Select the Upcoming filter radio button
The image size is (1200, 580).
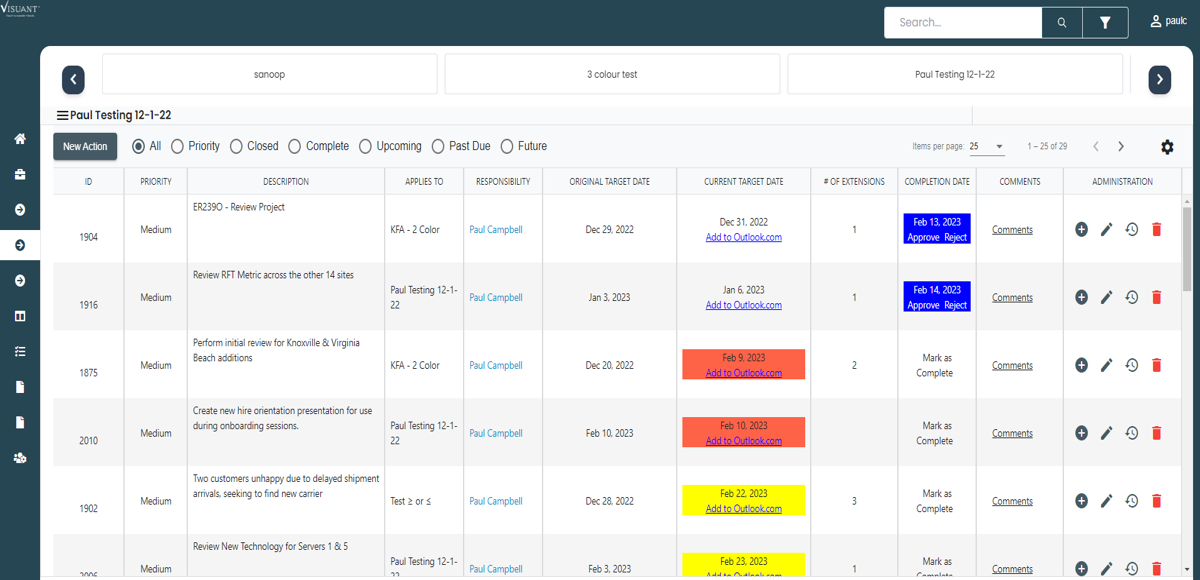pyautogui.click(x=365, y=146)
